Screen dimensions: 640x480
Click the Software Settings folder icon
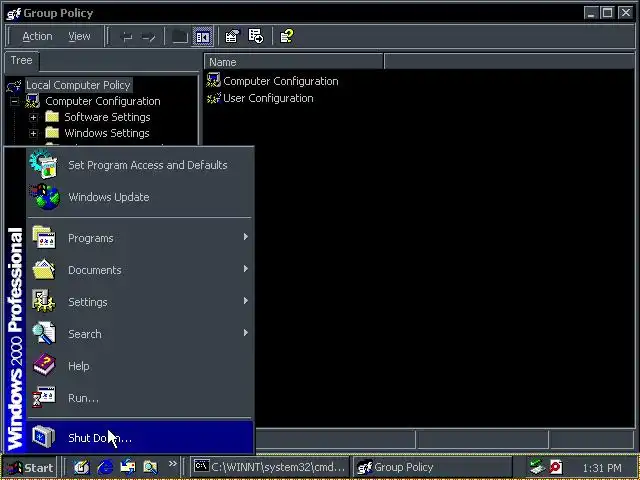(x=52, y=117)
